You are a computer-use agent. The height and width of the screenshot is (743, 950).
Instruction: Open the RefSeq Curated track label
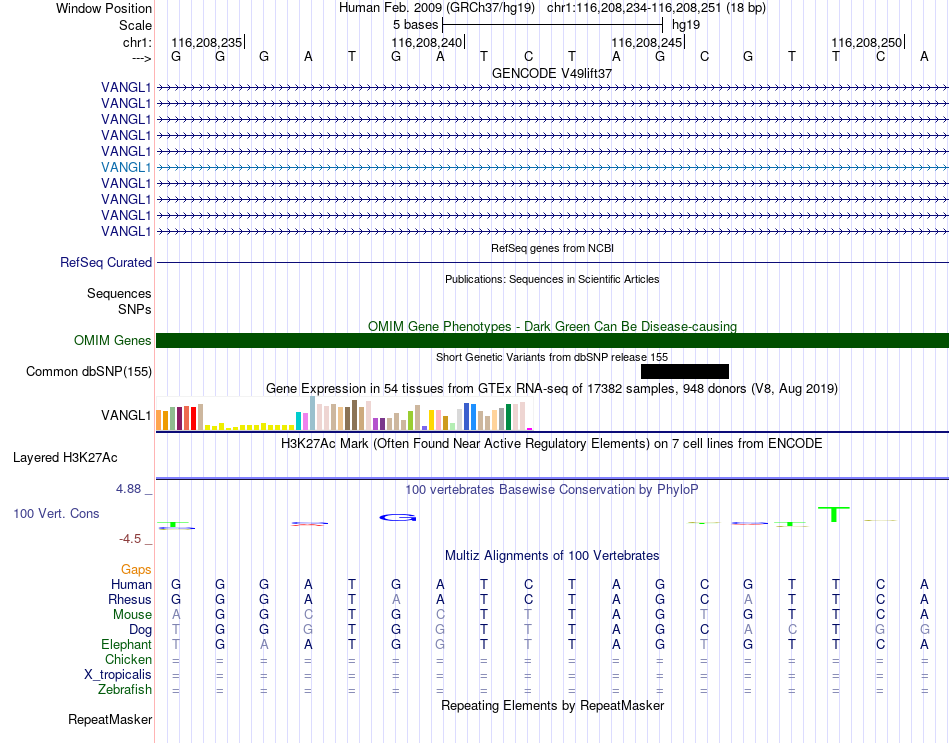pyautogui.click(x=106, y=262)
